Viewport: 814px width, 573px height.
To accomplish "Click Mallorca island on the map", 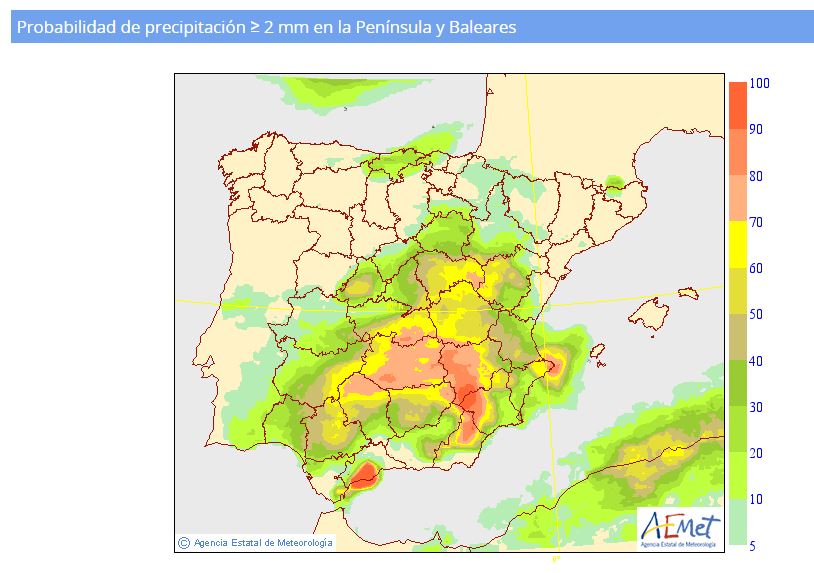I will (648, 315).
